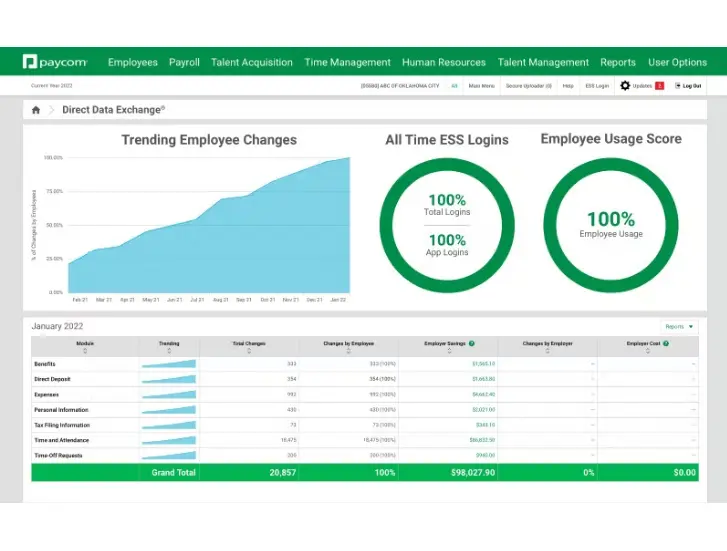Viewport: 727px width, 551px height.
Task: Go to the Home icon in breadcrumb
Action: click(x=37, y=110)
